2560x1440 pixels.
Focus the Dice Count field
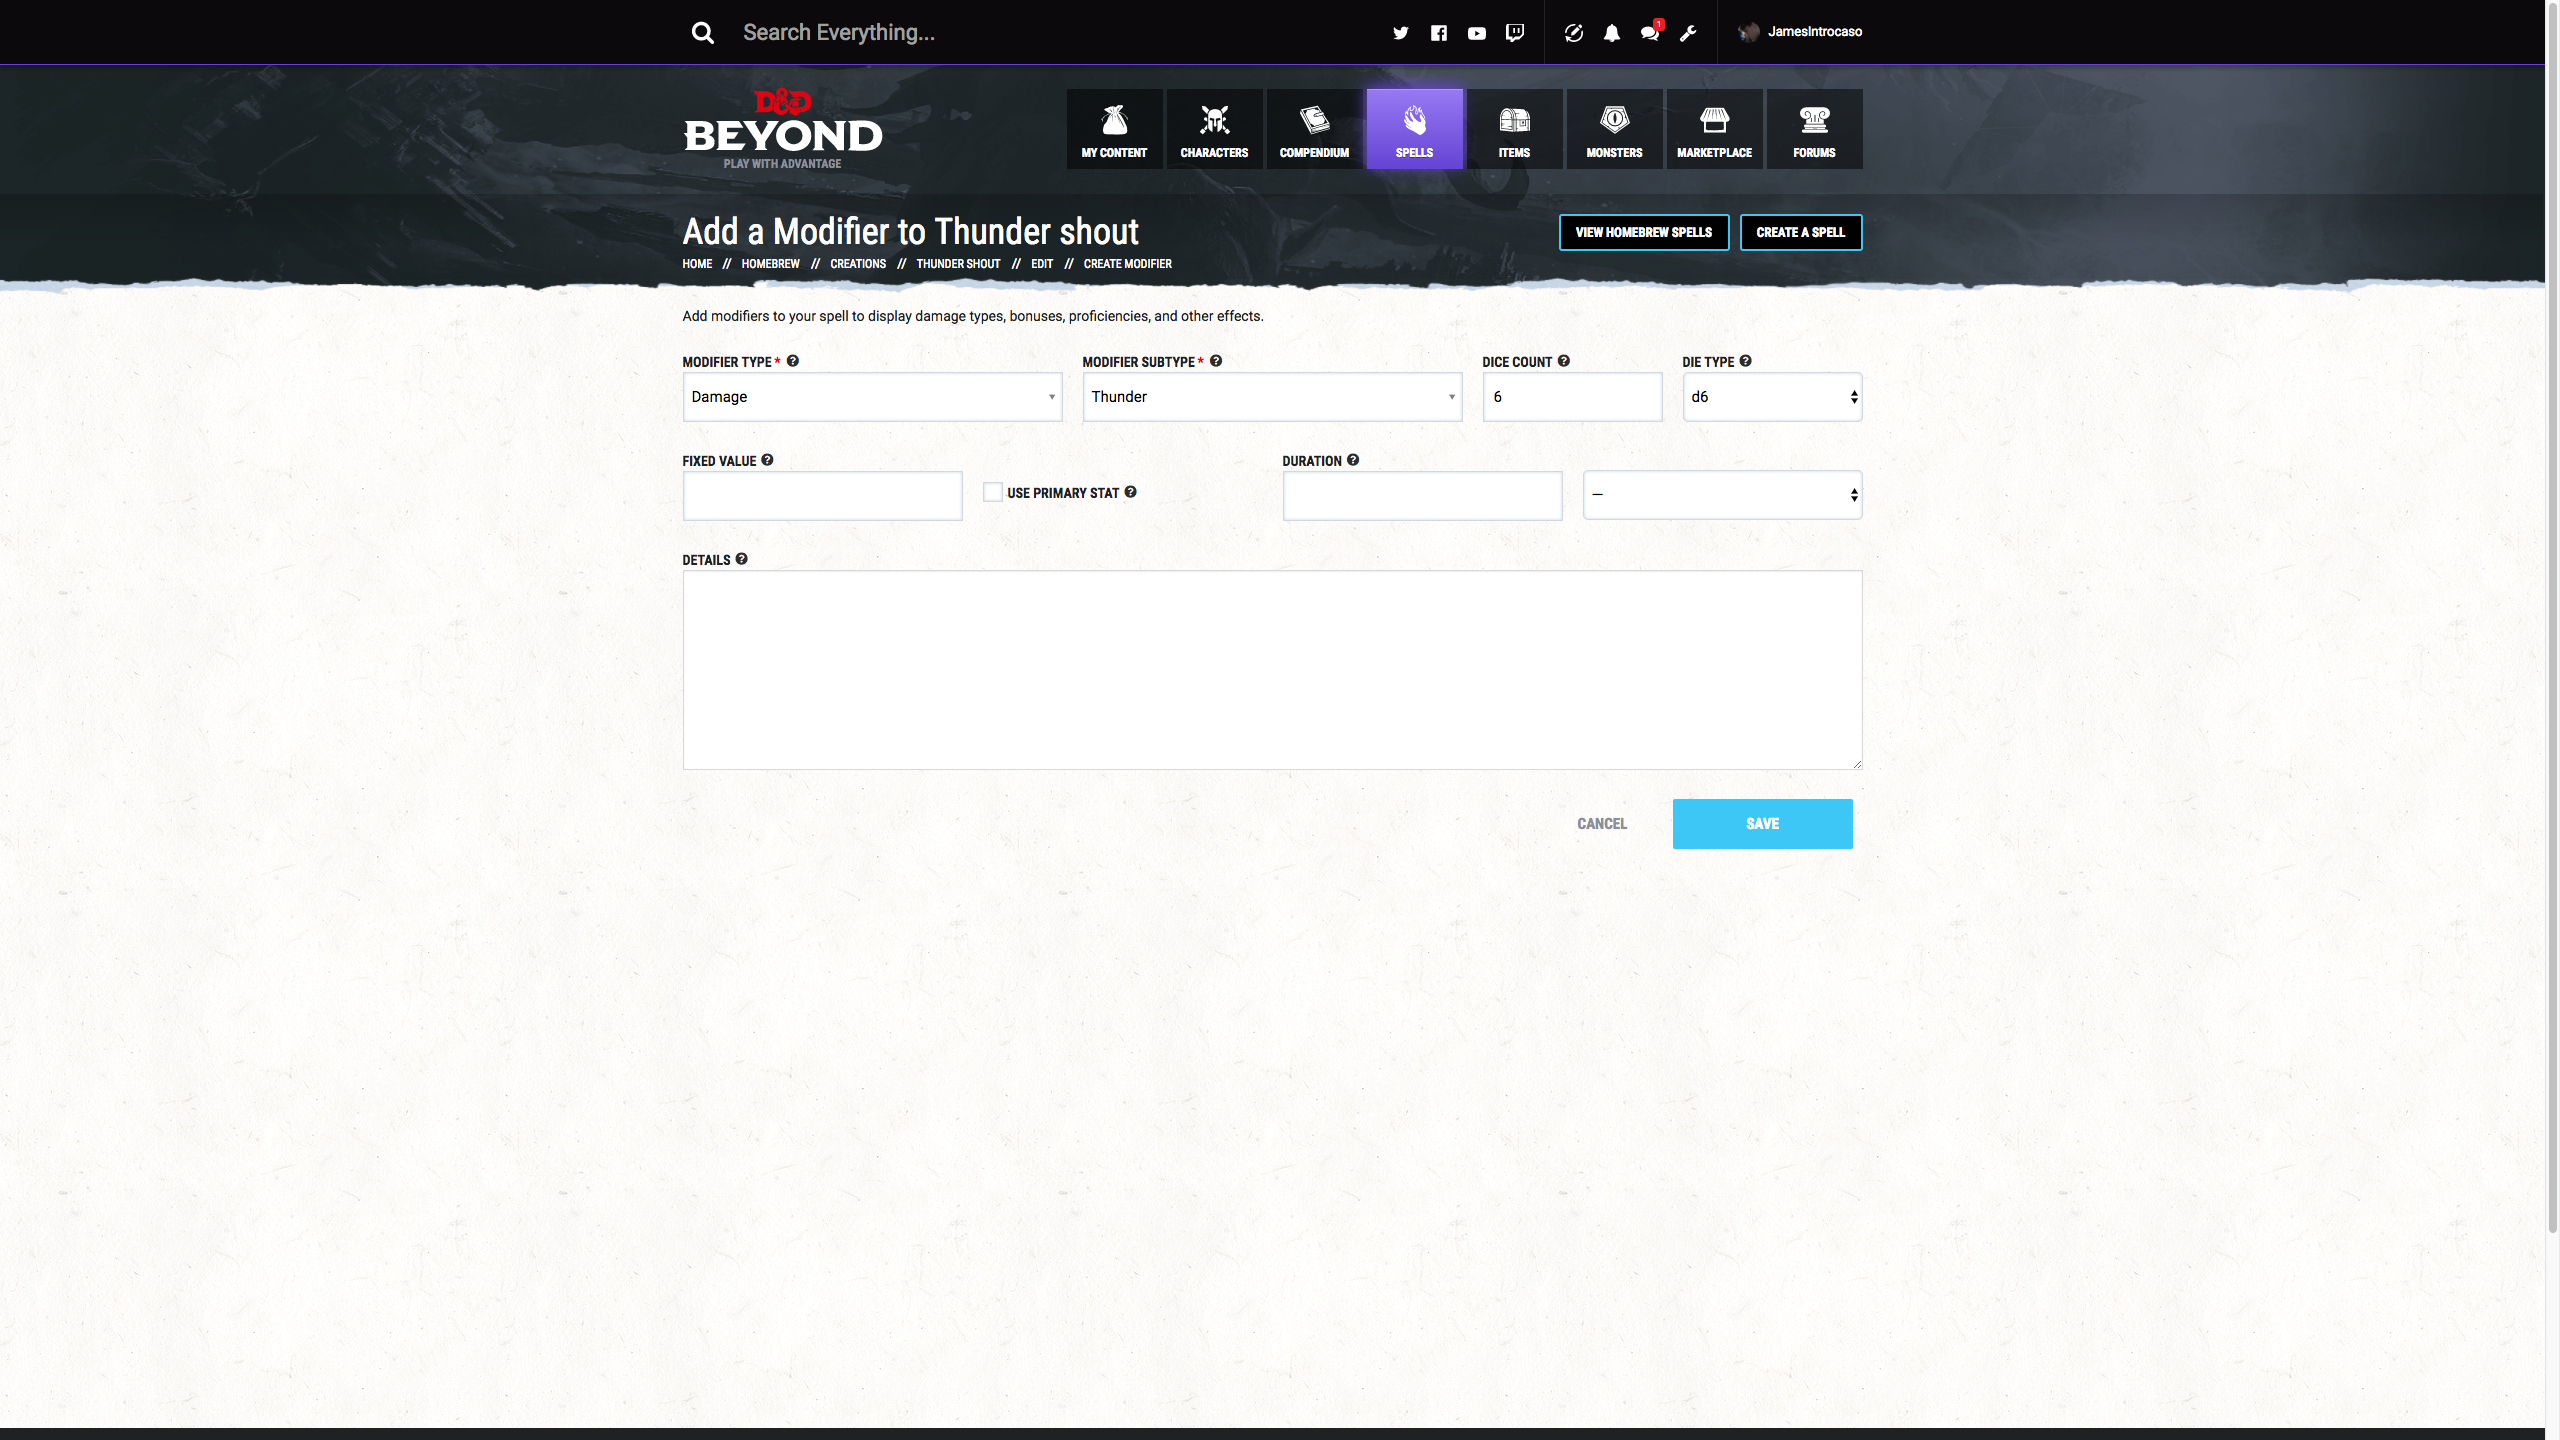[1573, 397]
